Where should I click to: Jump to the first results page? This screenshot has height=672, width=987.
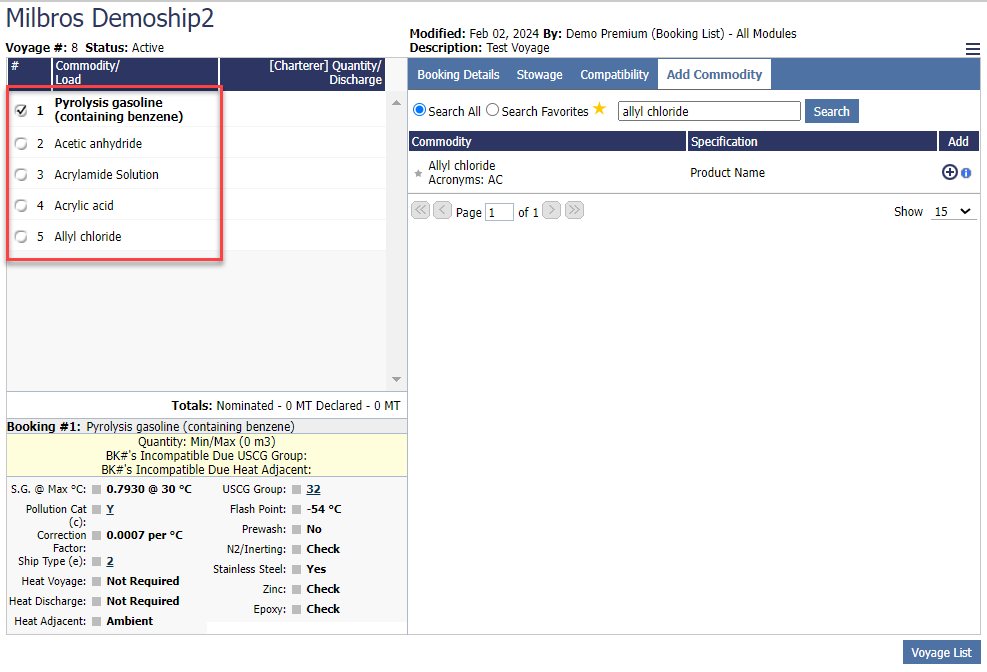[x=420, y=211]
